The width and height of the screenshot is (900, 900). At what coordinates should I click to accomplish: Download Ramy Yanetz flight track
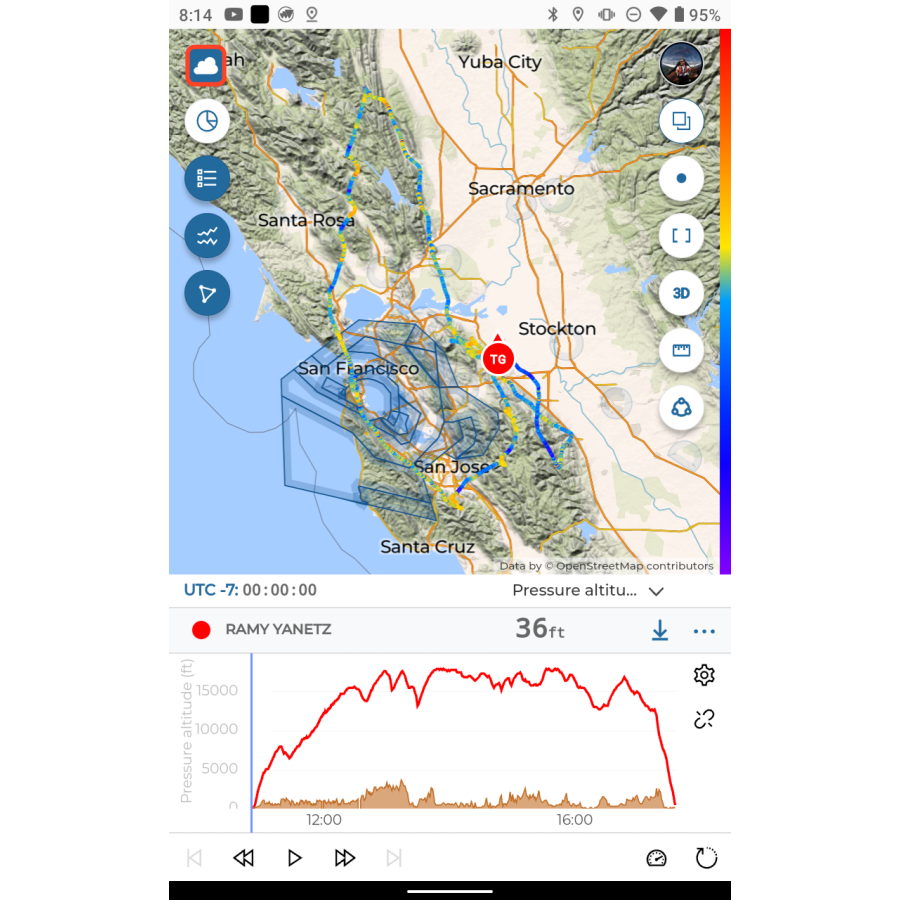point(660,630)
